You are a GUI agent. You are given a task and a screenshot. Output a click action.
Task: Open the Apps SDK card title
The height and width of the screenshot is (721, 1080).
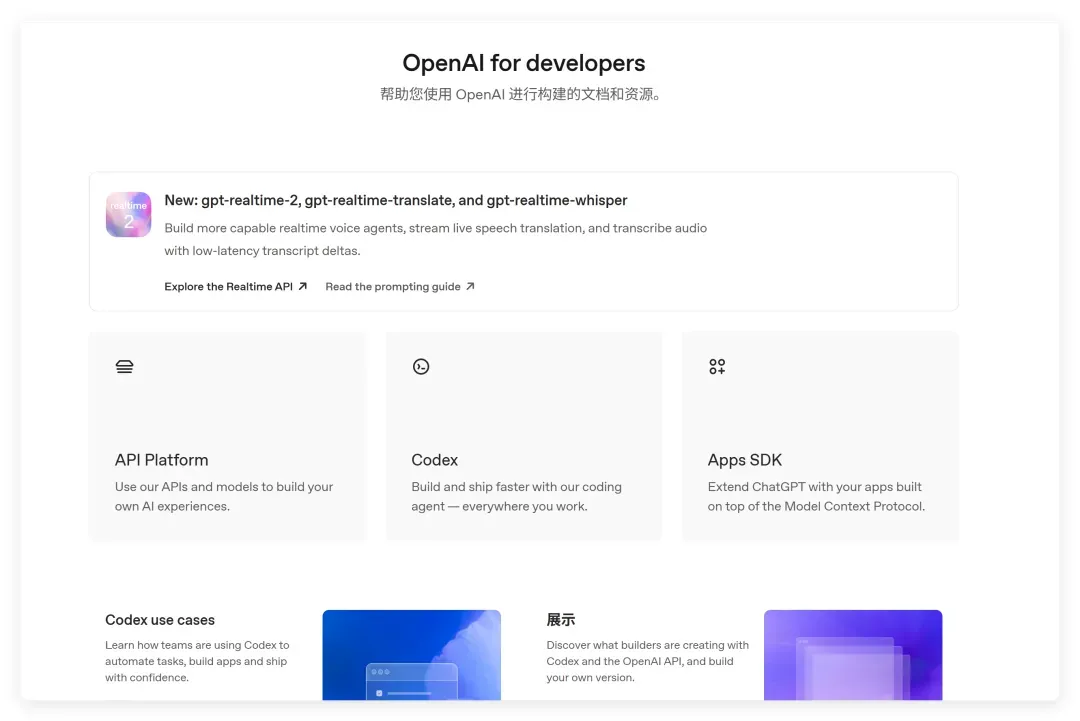coord(745,460)
